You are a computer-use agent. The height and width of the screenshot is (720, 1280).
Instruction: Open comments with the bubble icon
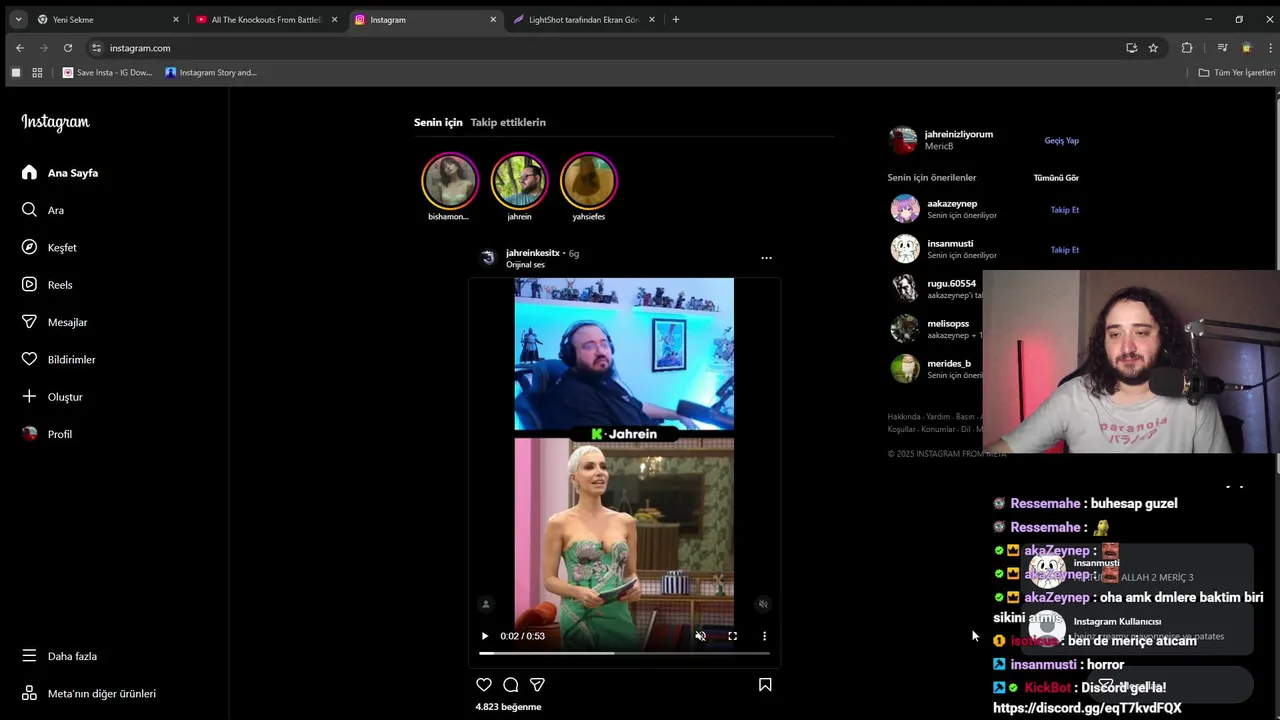511,685
